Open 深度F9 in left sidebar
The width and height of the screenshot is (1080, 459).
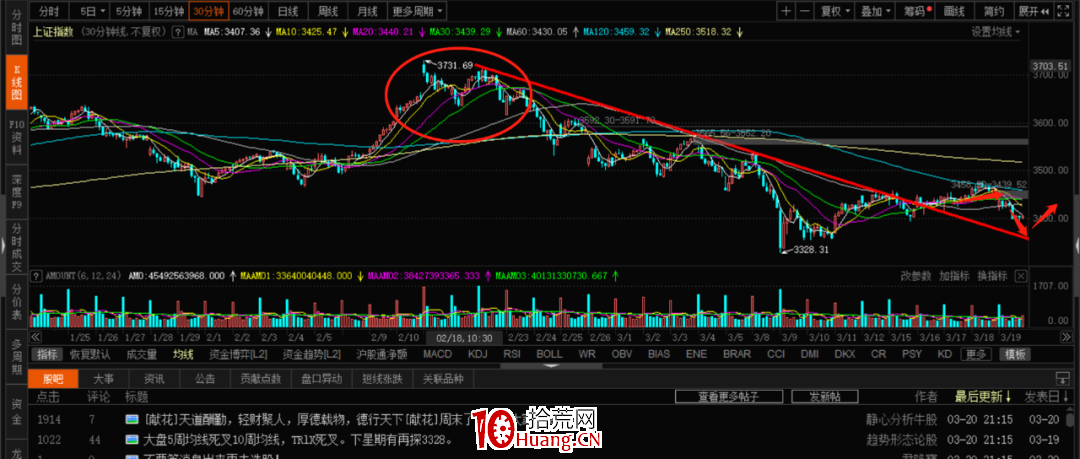pos(17,190)
